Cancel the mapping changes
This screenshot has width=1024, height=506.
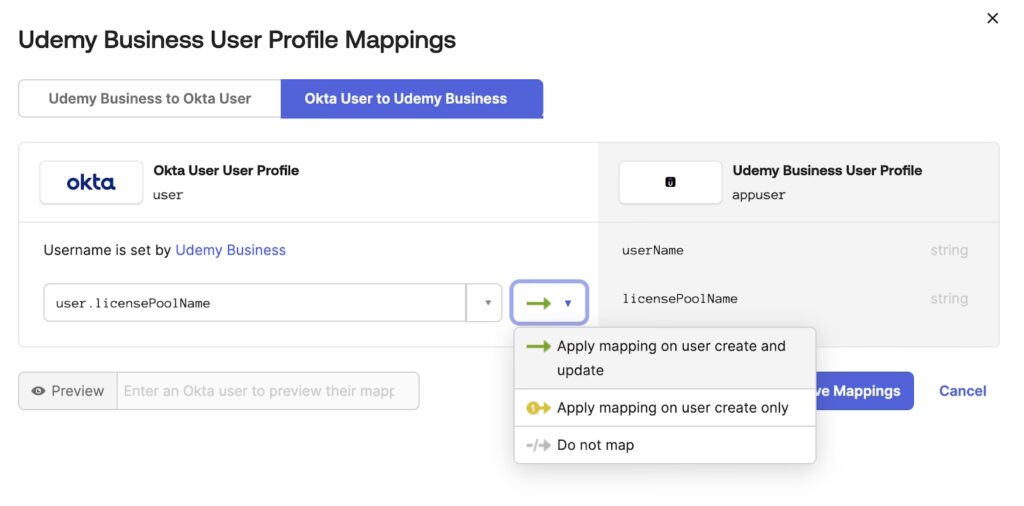coord(962,391)
